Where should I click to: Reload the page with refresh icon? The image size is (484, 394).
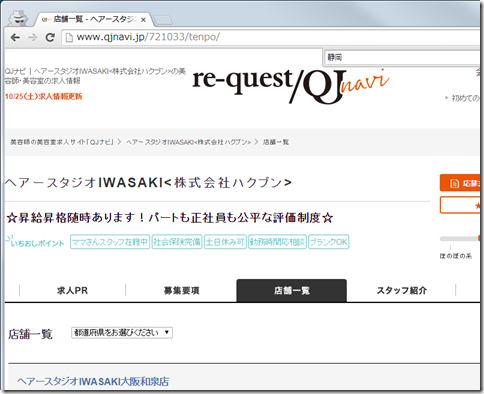tap(50, 37)
